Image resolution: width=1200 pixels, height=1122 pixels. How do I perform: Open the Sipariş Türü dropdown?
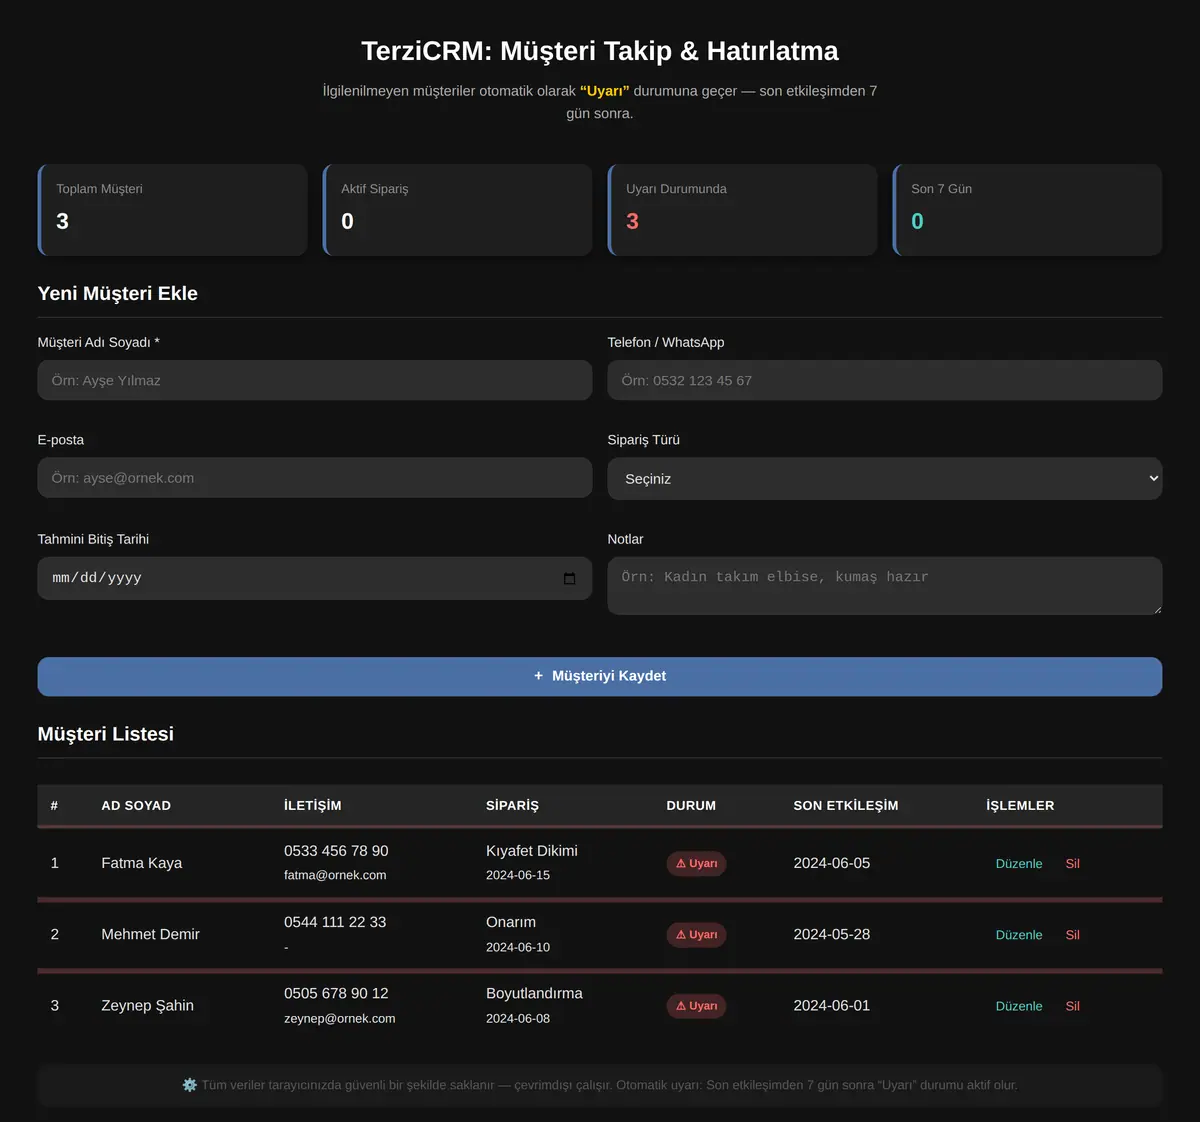[x=885, y=479]
